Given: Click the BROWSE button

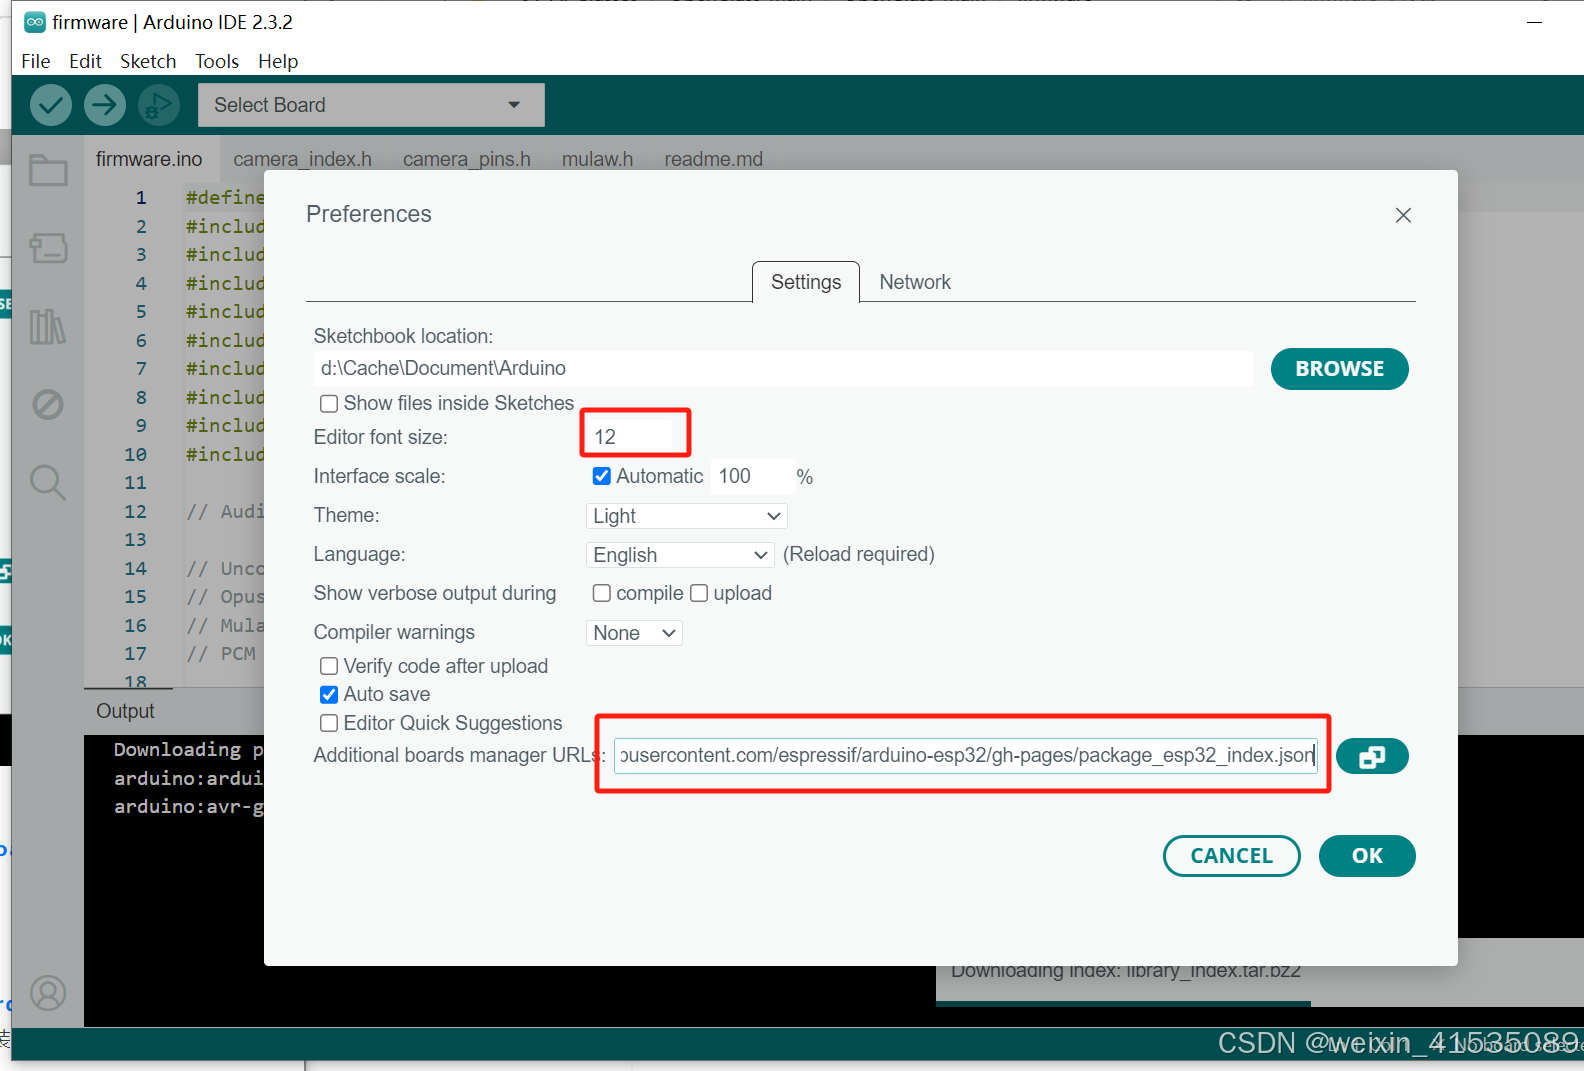Looking at the screenshot, I should [1339, 369].
